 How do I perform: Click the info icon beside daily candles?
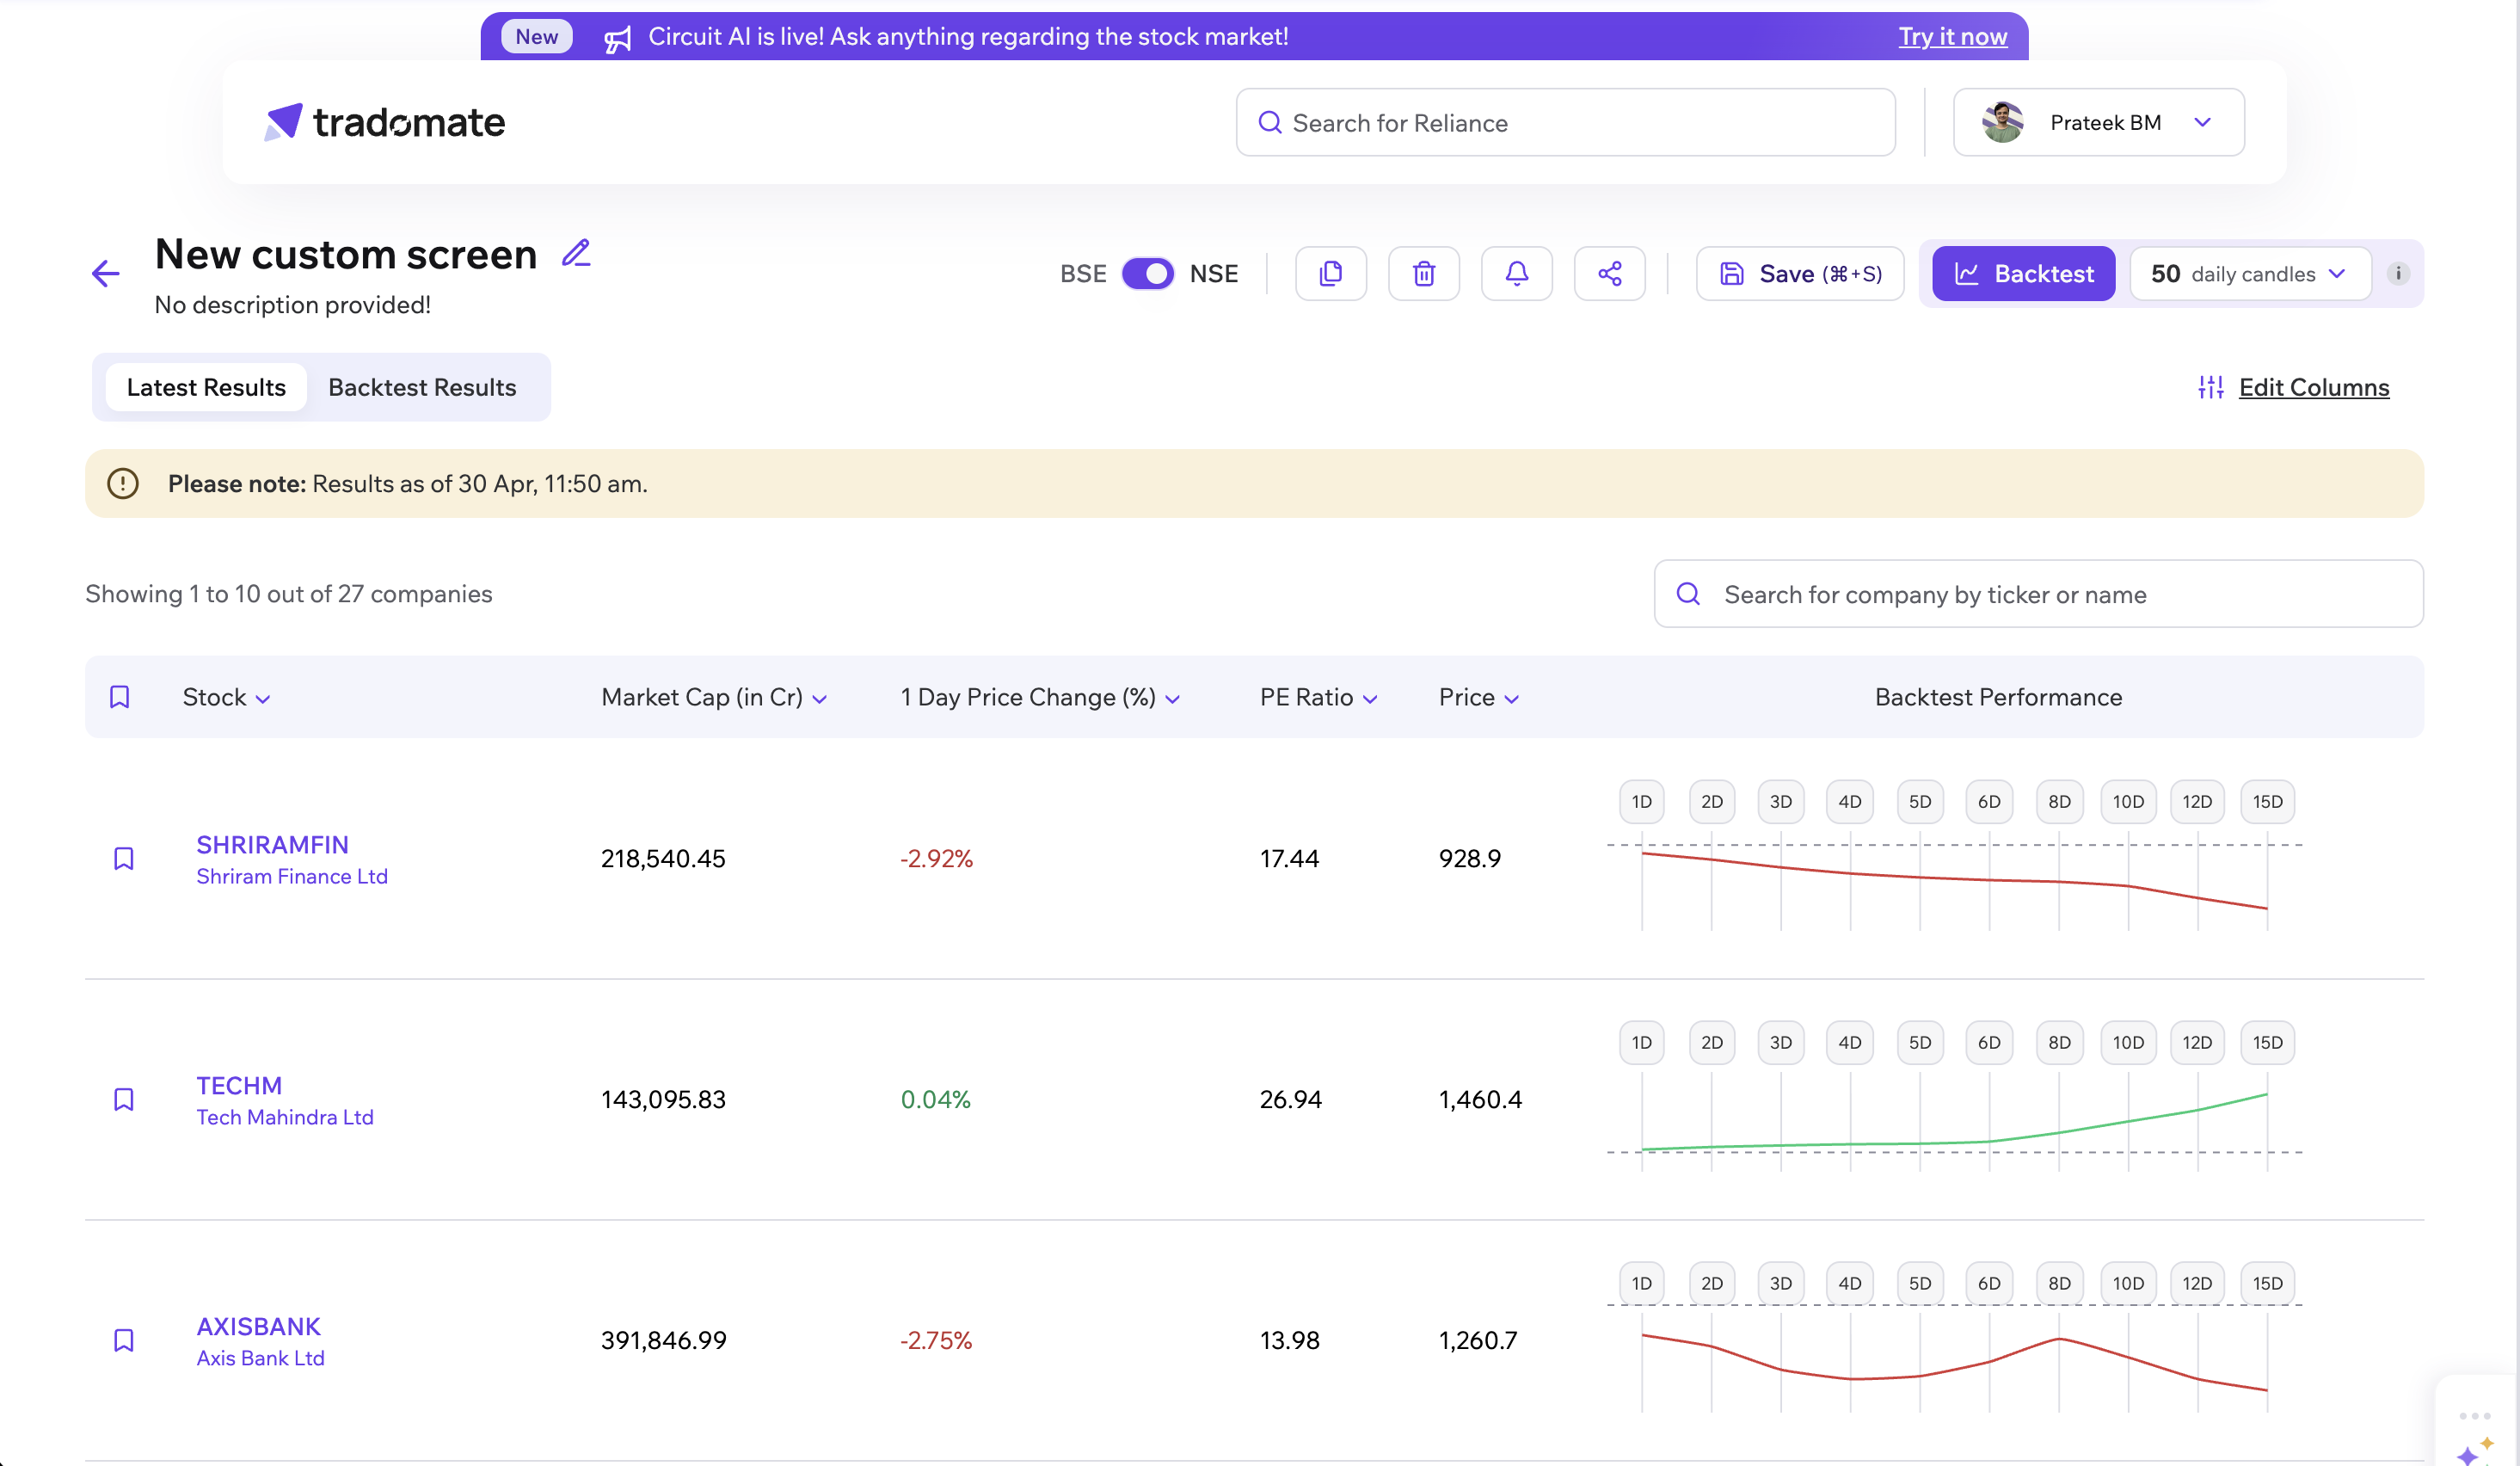[2398, 273]
